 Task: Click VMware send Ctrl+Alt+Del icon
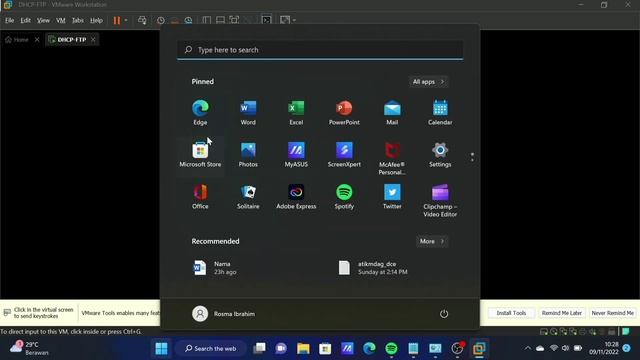pos(142,20)
